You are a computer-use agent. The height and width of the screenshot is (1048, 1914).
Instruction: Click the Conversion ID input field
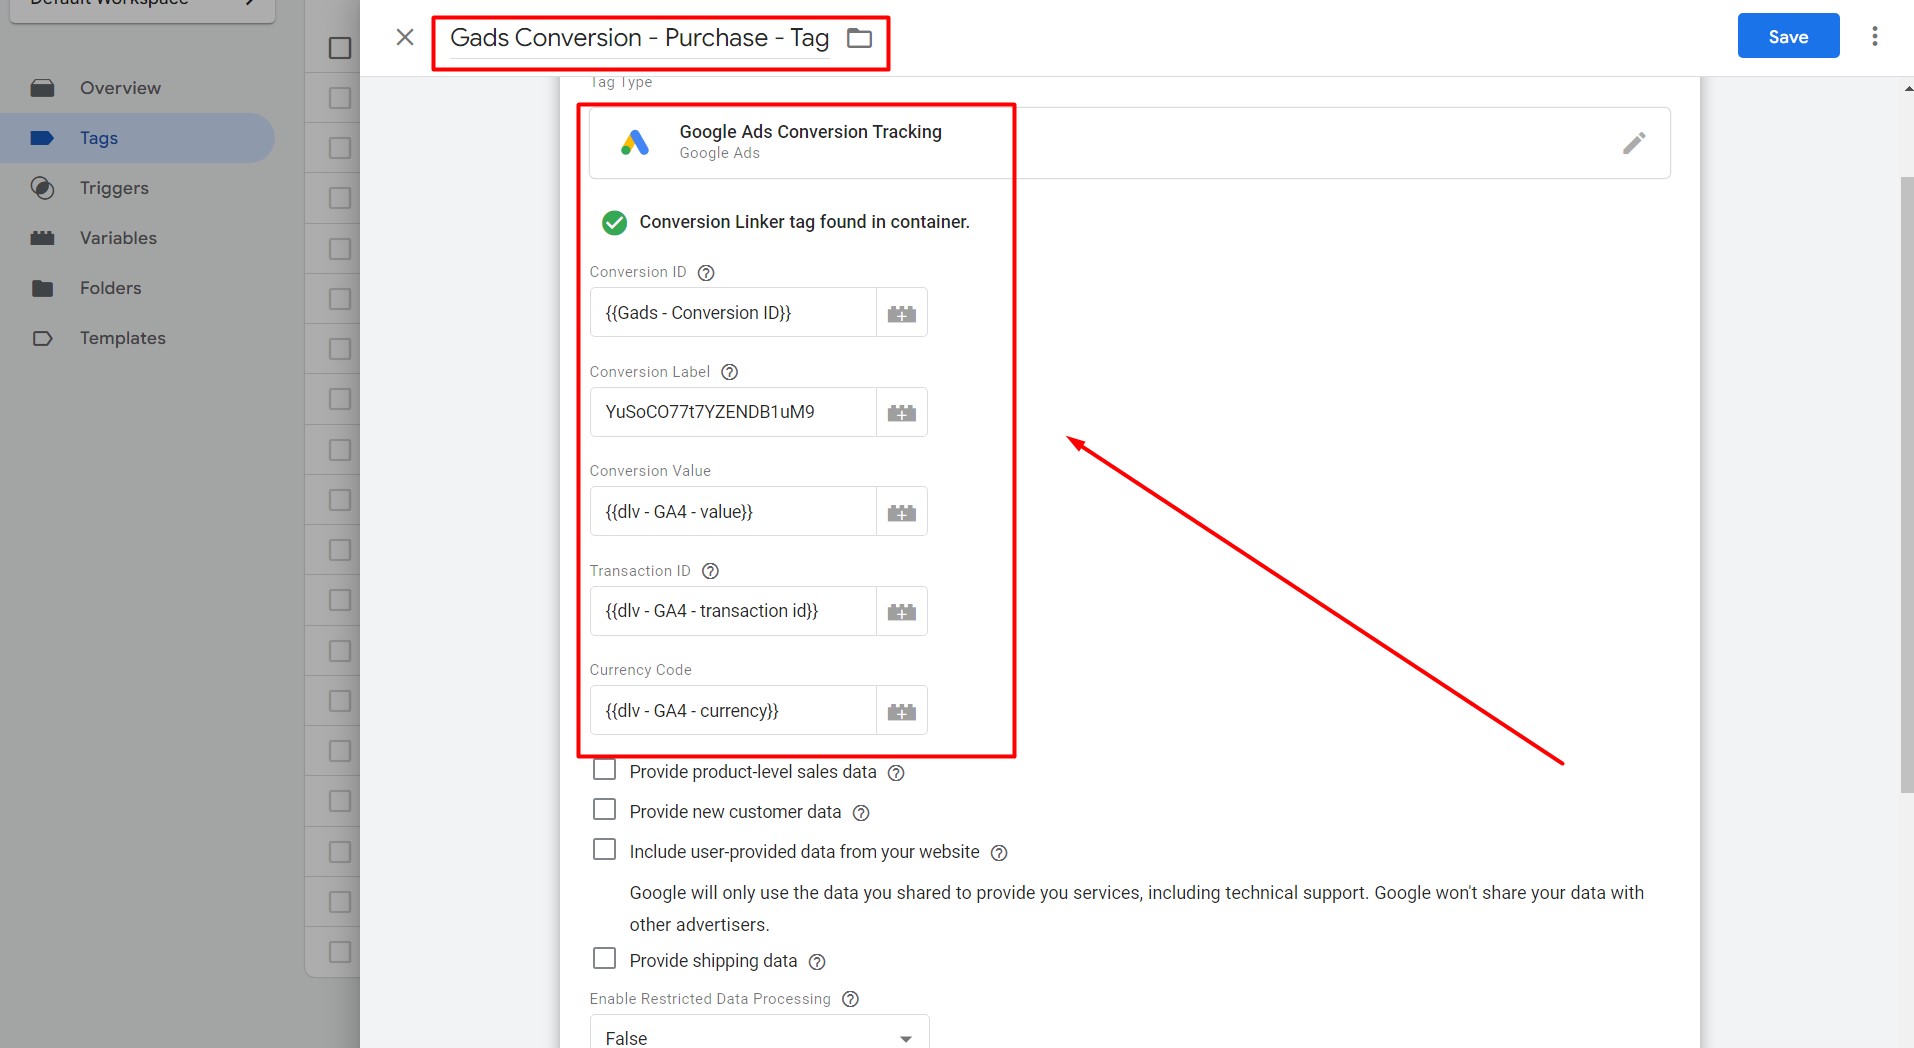733,313
